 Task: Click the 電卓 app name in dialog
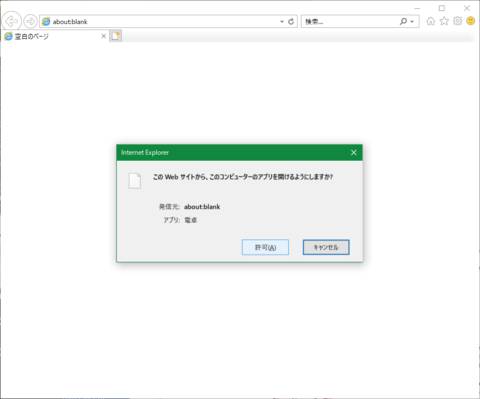pos(191,220)
